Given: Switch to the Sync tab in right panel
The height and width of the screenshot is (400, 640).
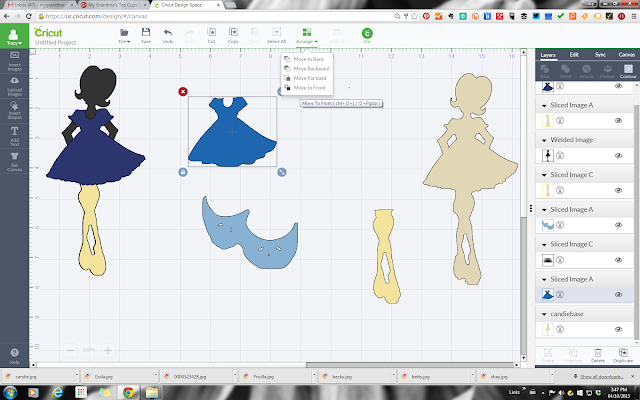Looking at the screenshot, I should point(600,55).
